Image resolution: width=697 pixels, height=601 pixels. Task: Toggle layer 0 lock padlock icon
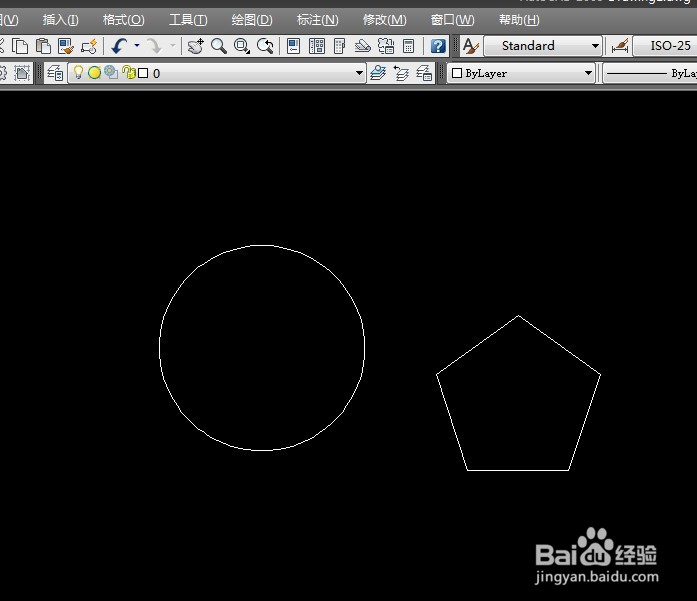[x=128, y=72]
